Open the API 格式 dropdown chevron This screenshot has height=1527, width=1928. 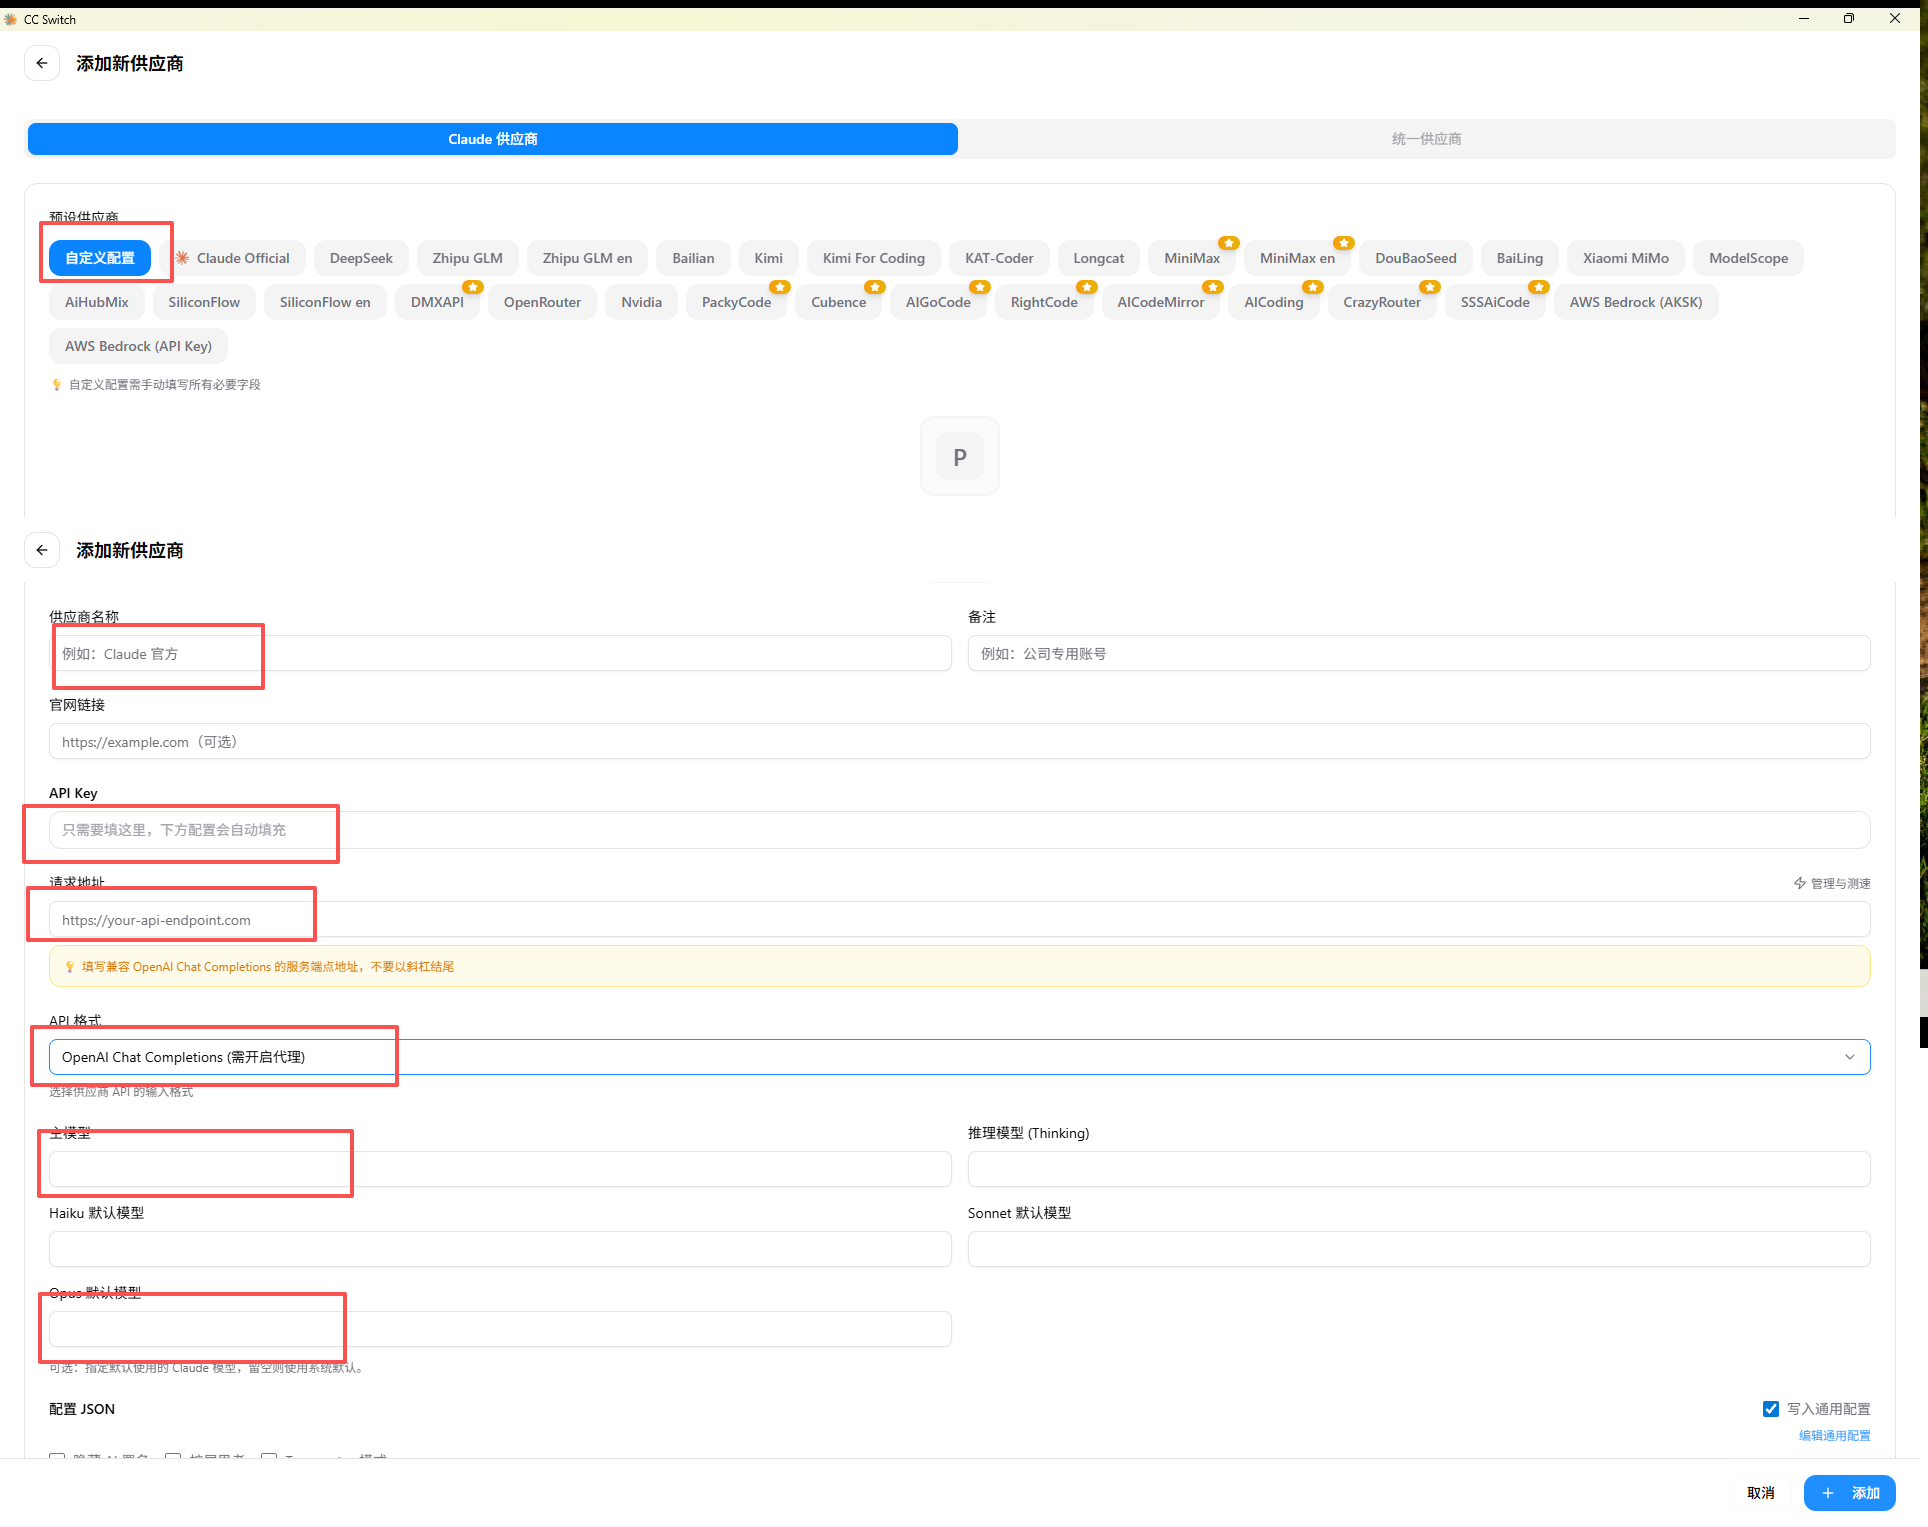1850,1057
